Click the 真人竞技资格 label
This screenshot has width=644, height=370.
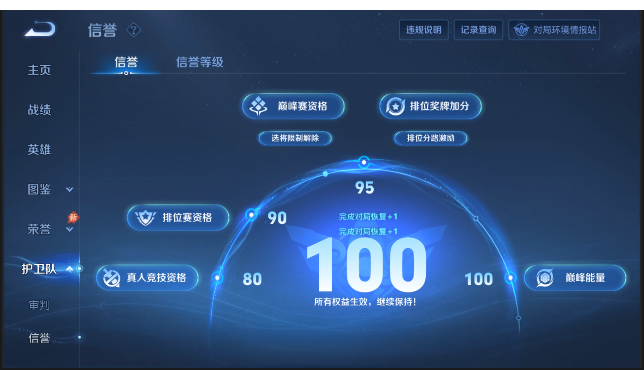pyautogui.click(x=156, y=278)
